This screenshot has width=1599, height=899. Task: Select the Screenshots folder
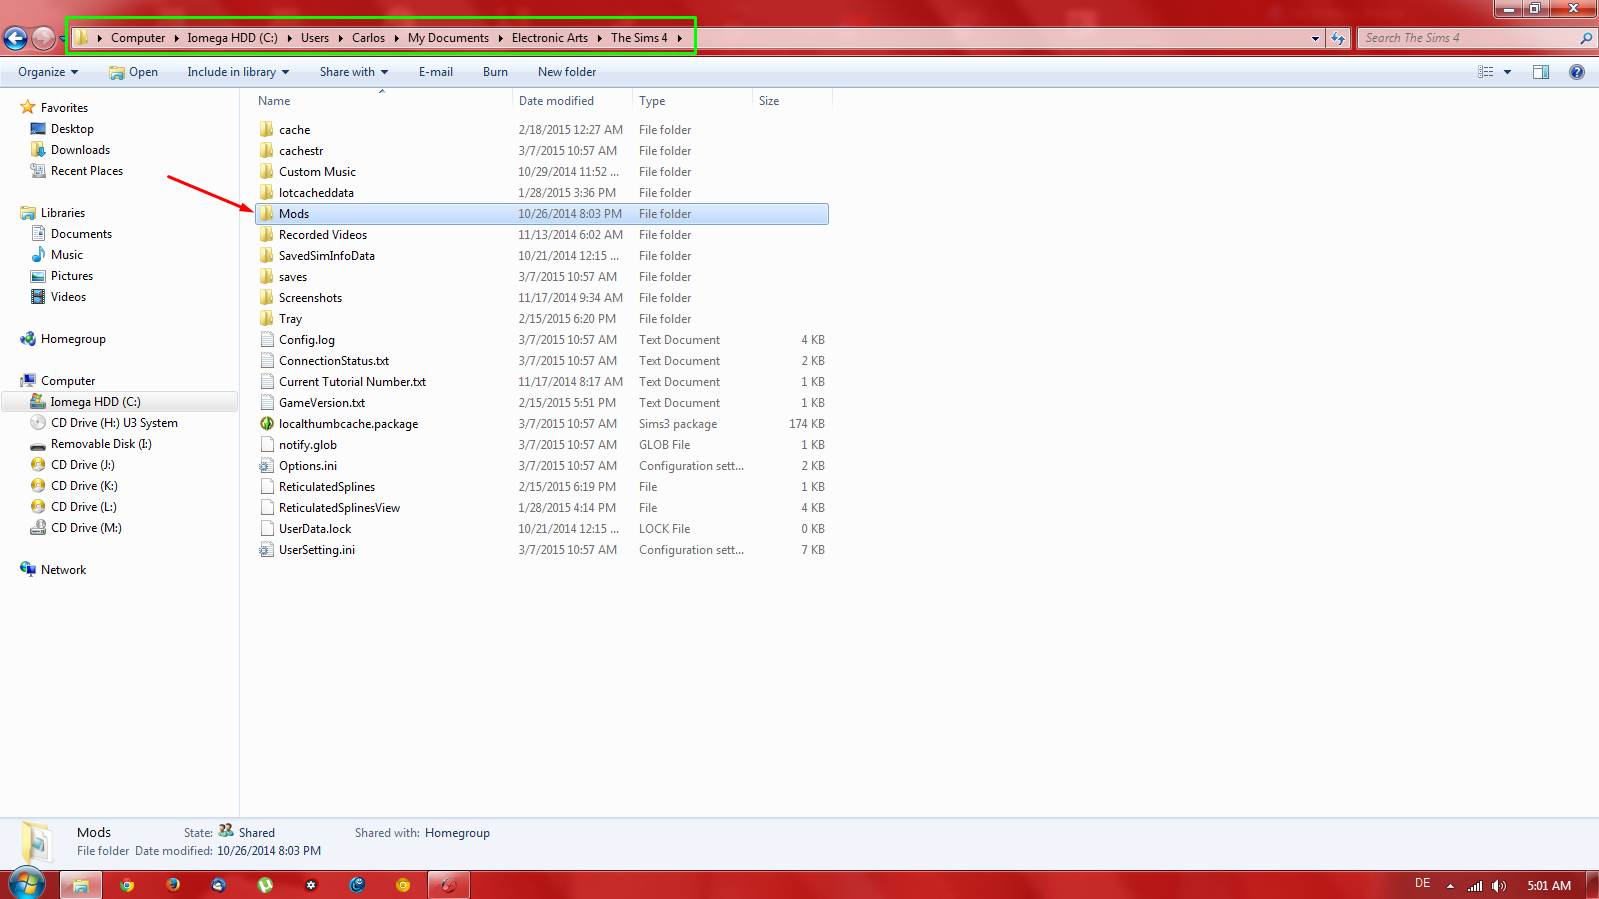click(x=310, y=298)
